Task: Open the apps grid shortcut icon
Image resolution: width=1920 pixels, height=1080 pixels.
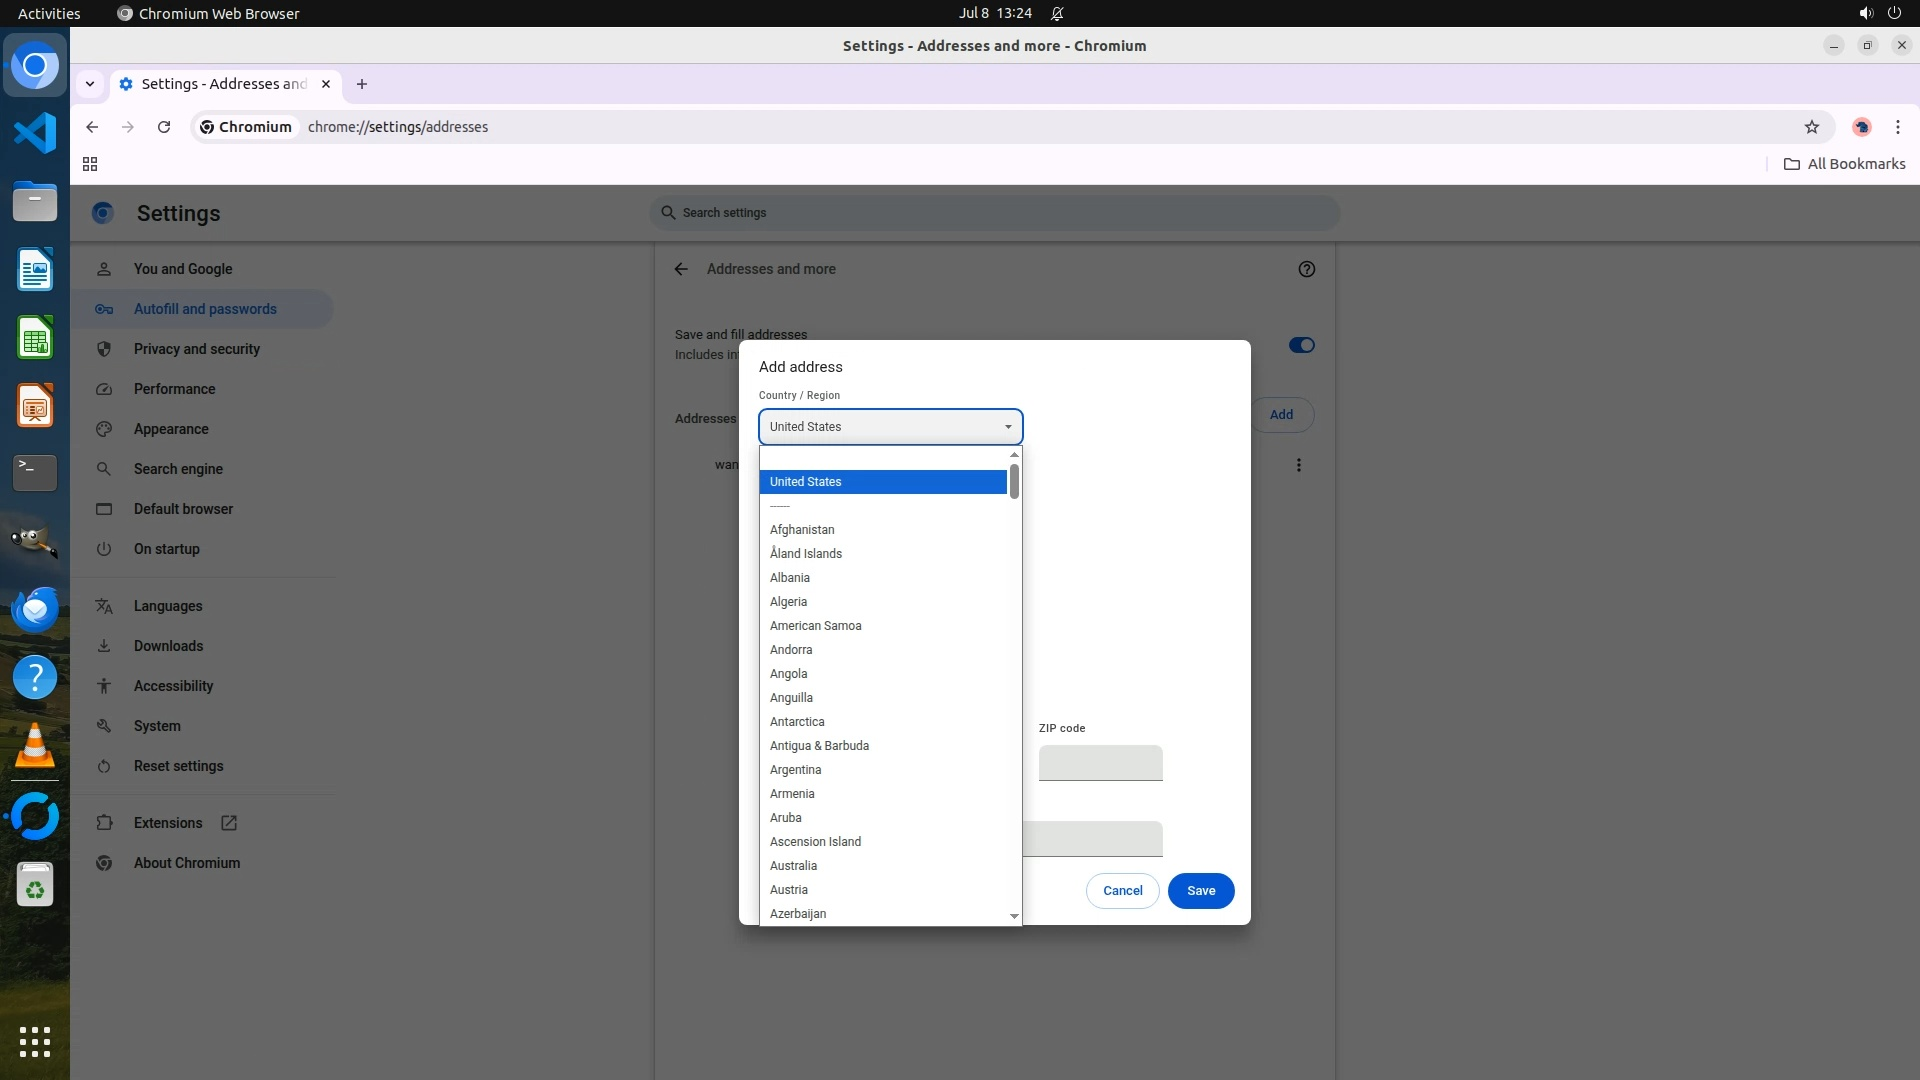Action: (90, 164)
